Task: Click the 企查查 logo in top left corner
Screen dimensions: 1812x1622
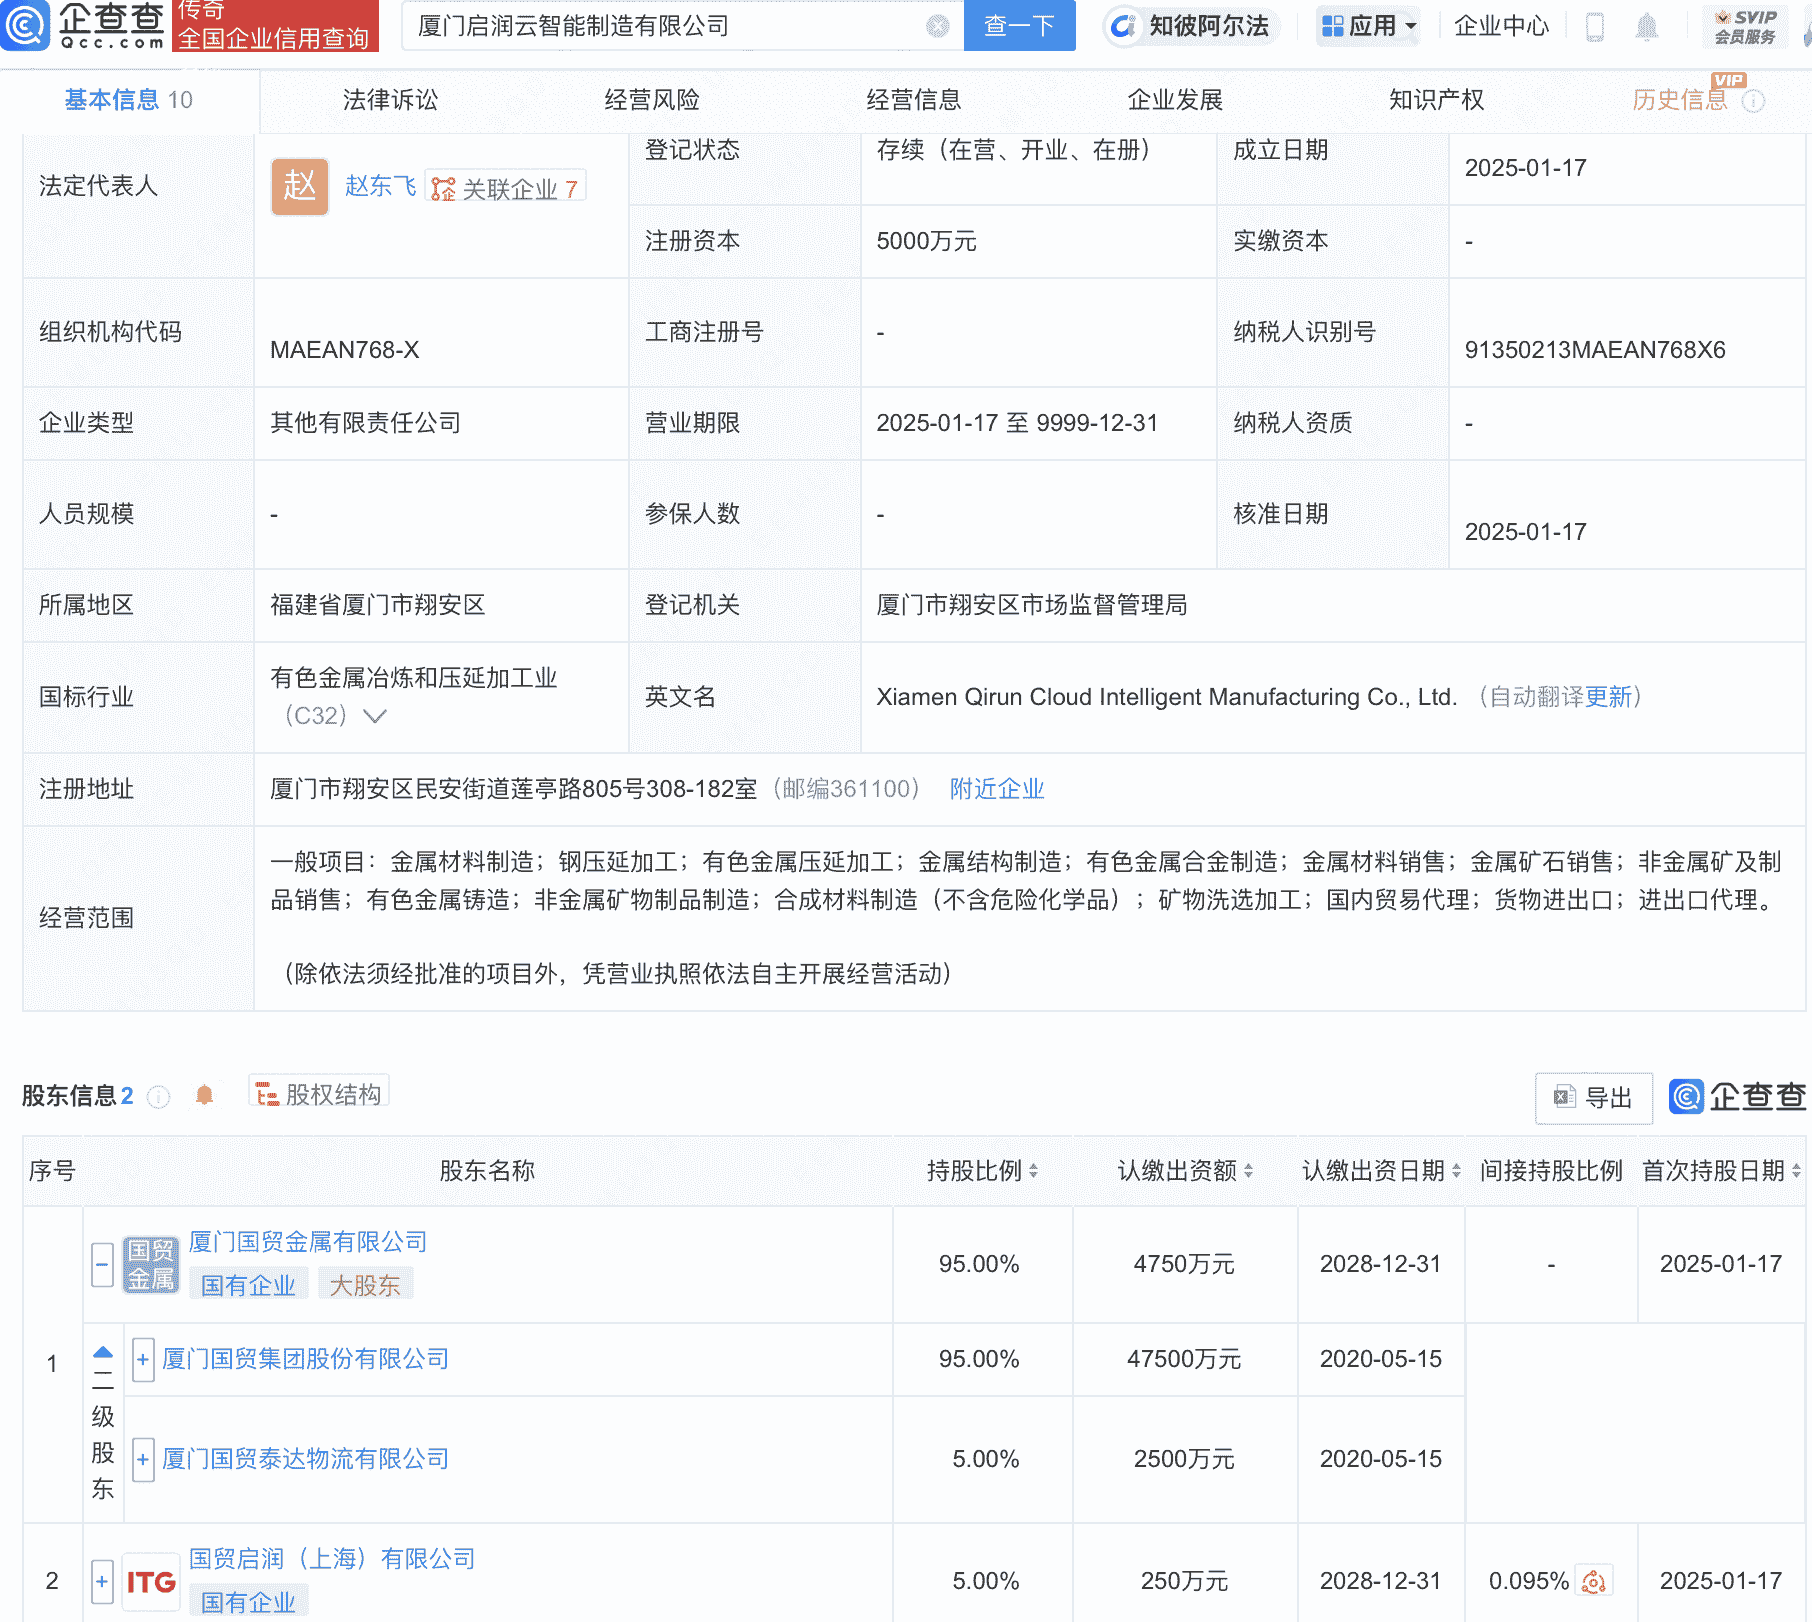Action: pyautogui.click(x=85, y=27)
